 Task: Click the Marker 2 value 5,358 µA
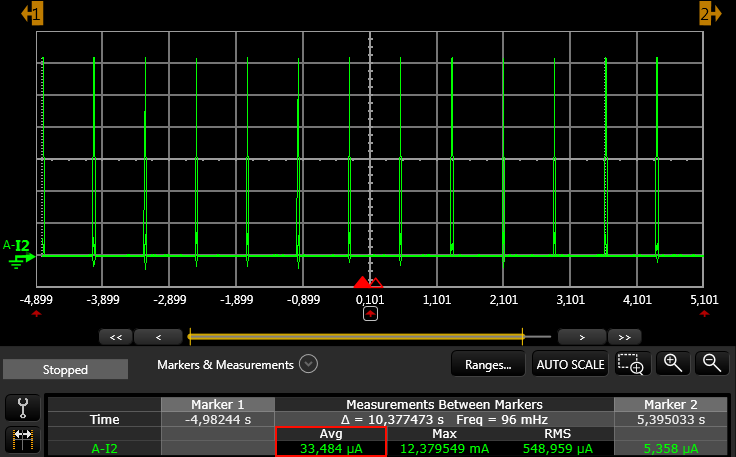click(670, 449)
